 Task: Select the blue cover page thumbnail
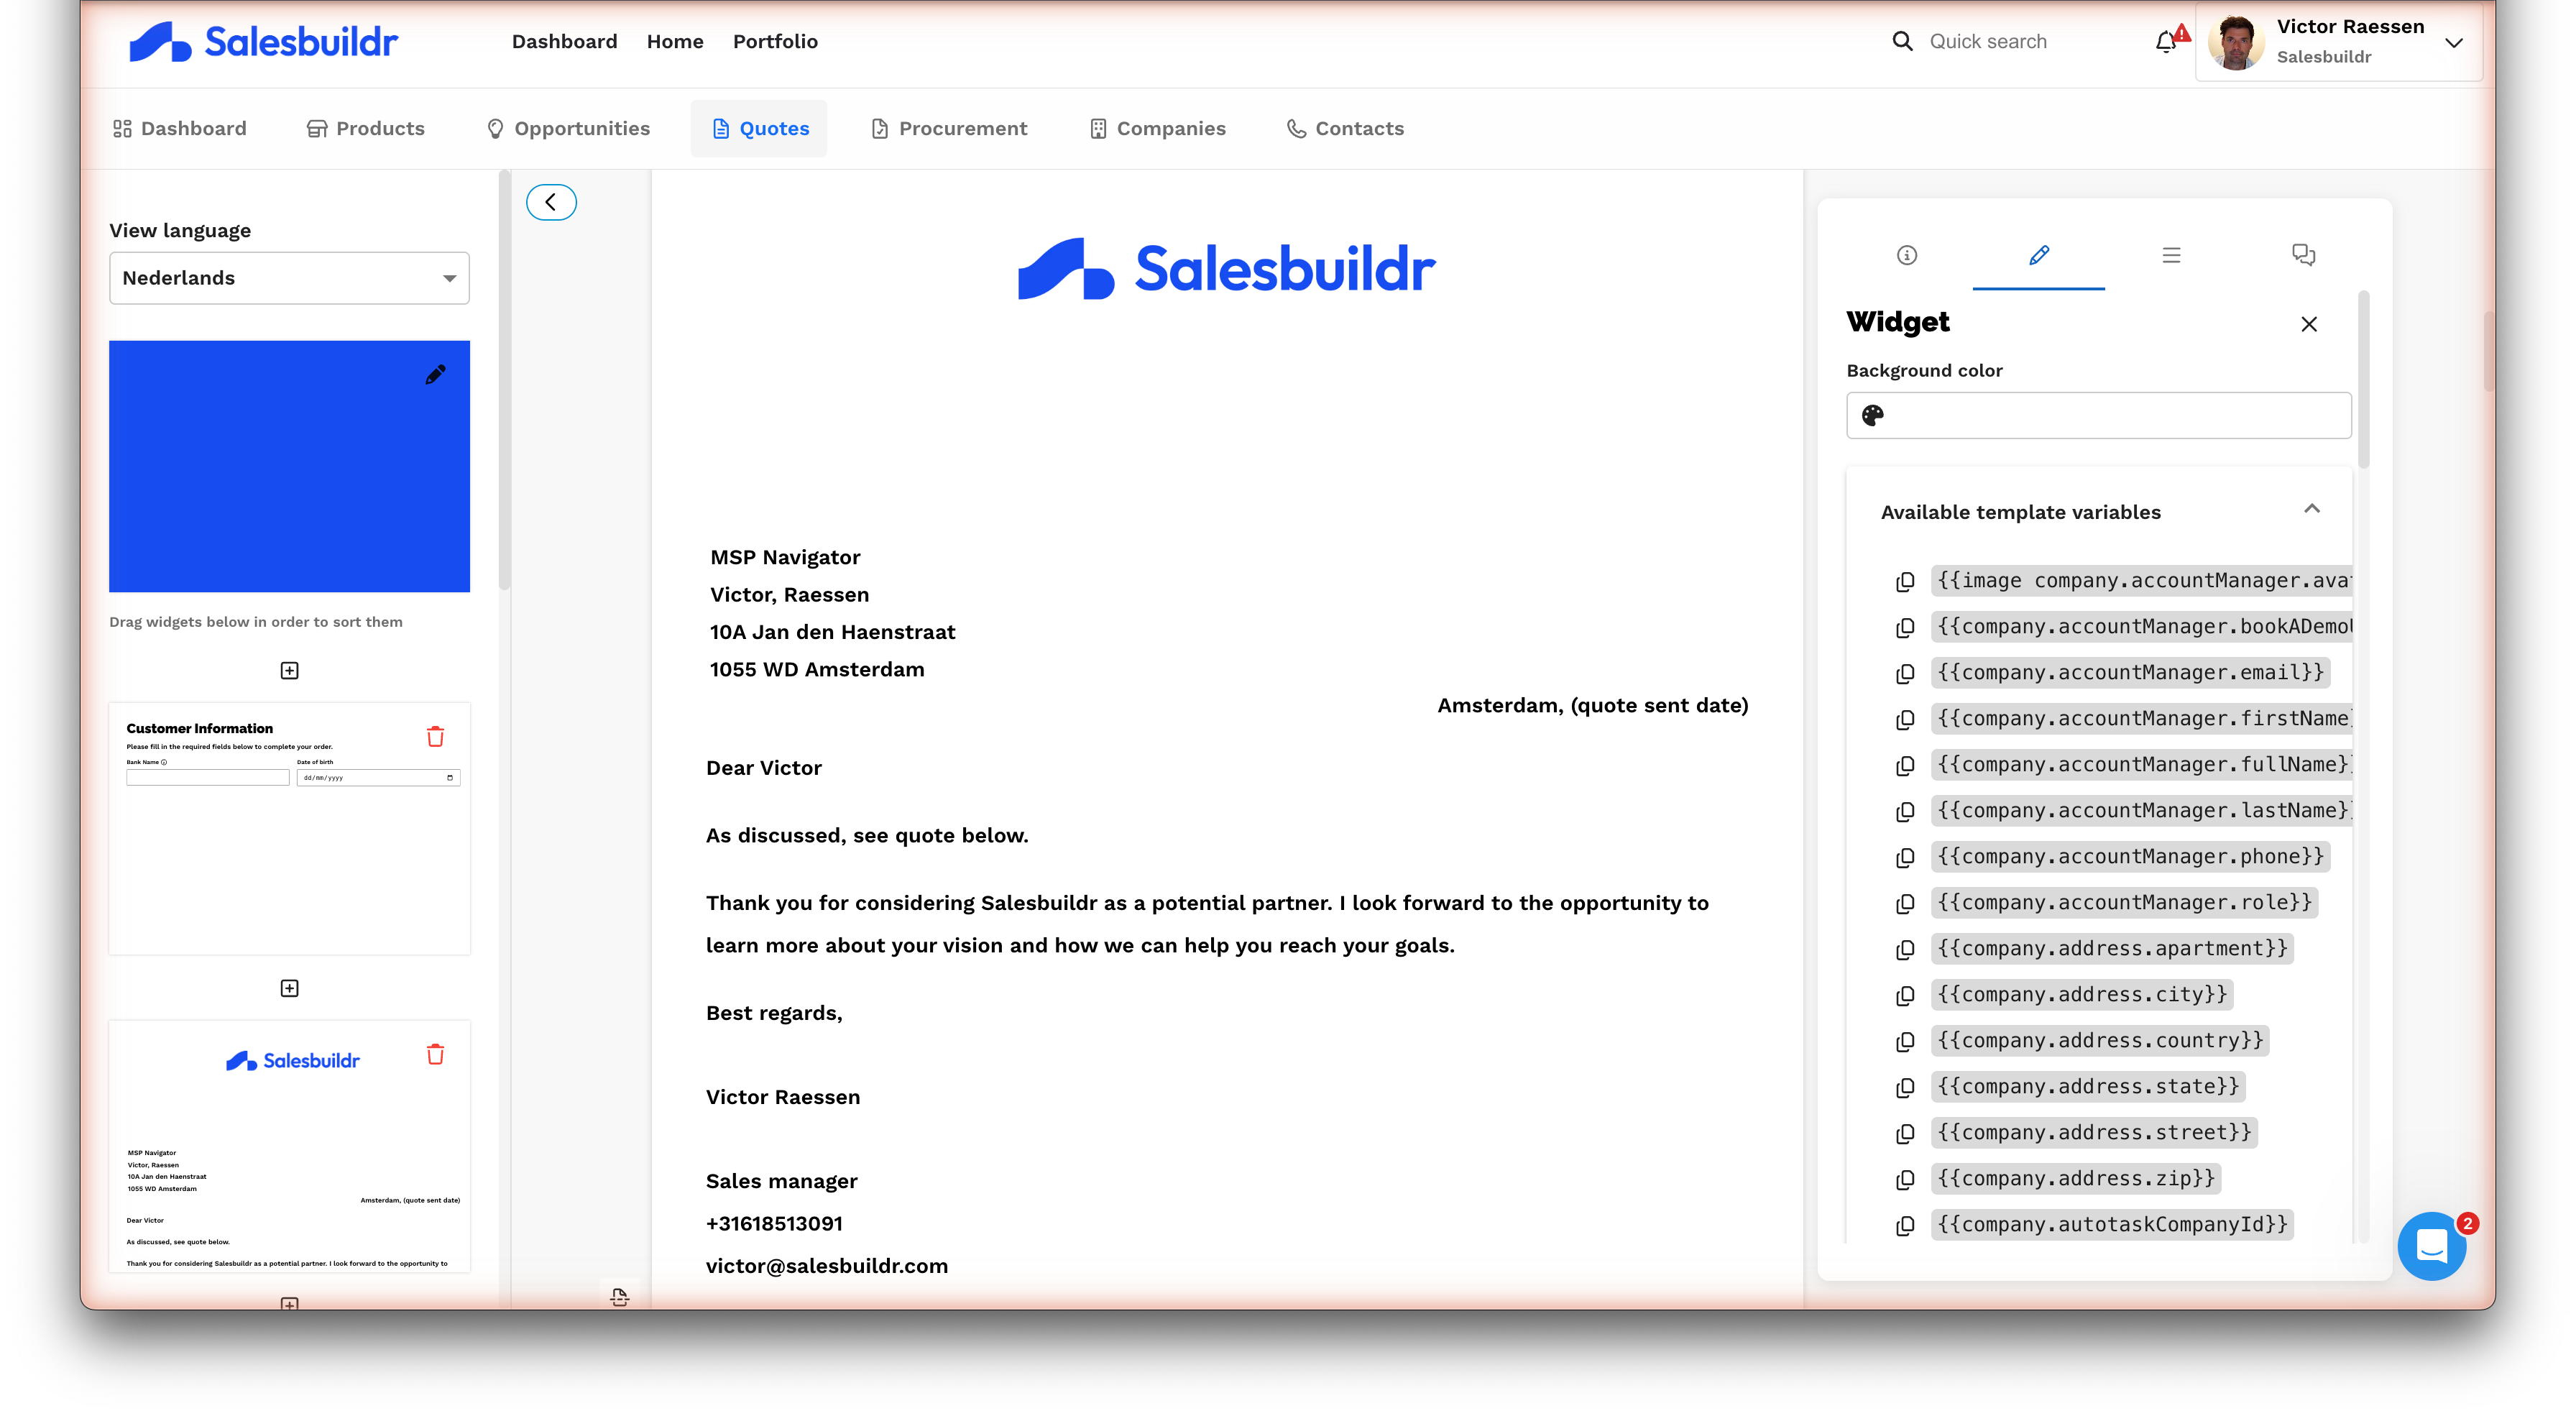click(x=289, y=466)
